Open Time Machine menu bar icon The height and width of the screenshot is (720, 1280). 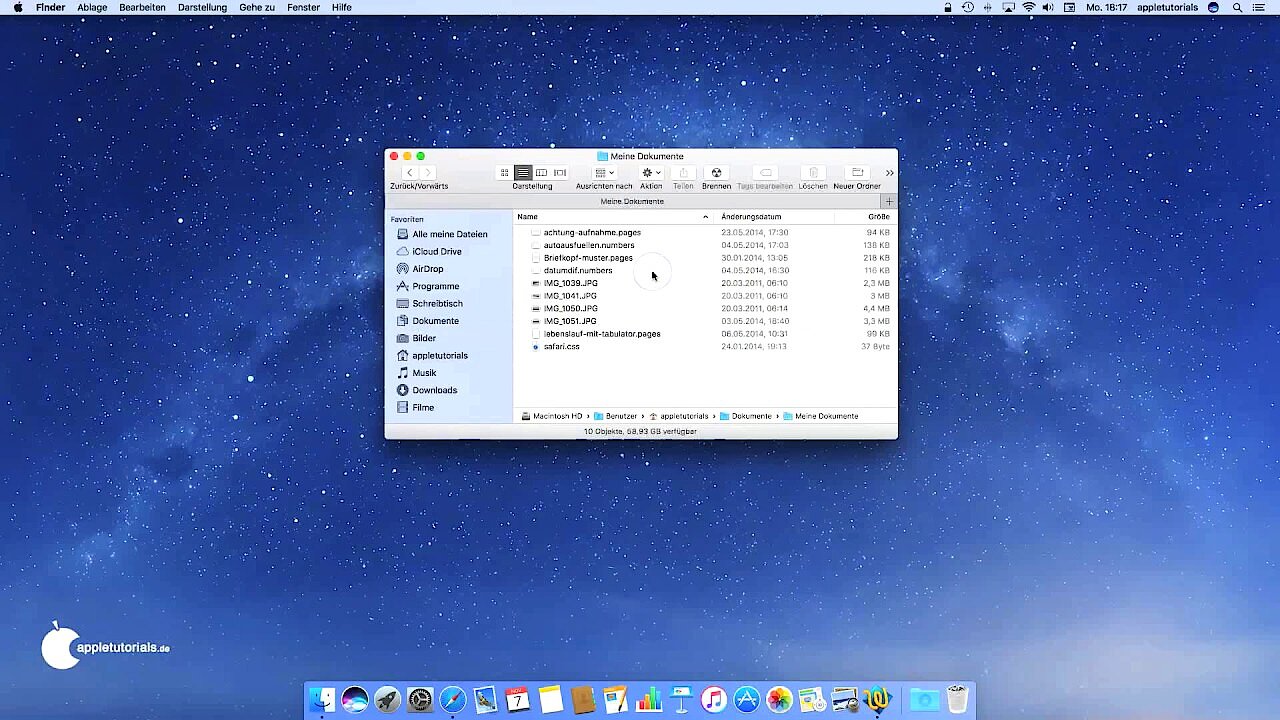pos(968,7)
